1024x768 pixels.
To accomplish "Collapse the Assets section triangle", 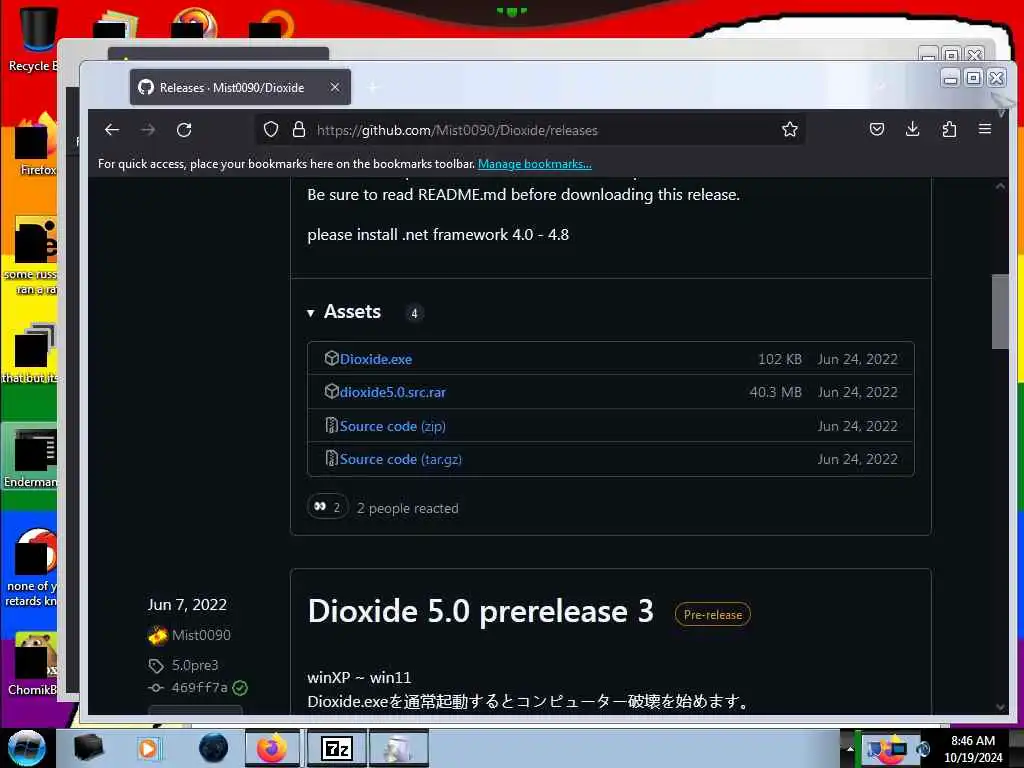I will click(310, 313).
